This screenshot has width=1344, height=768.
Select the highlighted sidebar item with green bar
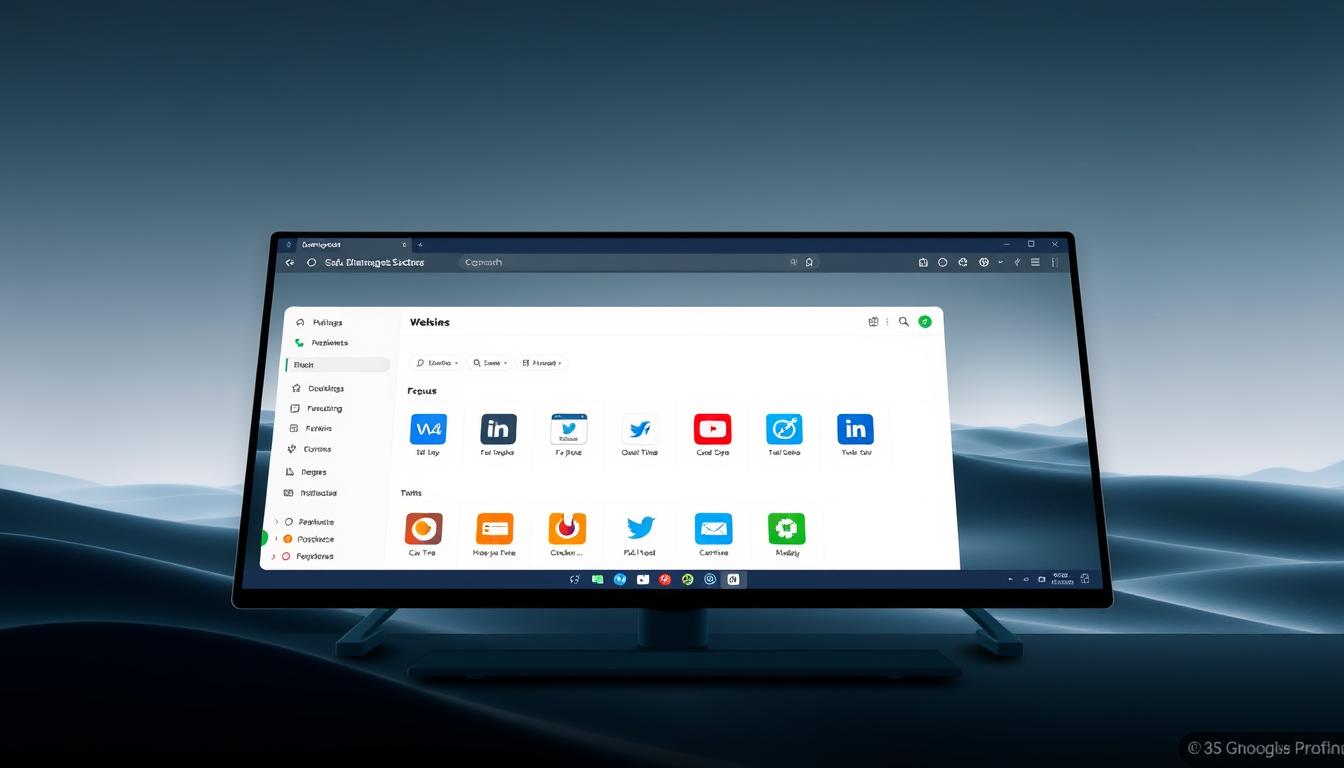[x=337, y=365]
